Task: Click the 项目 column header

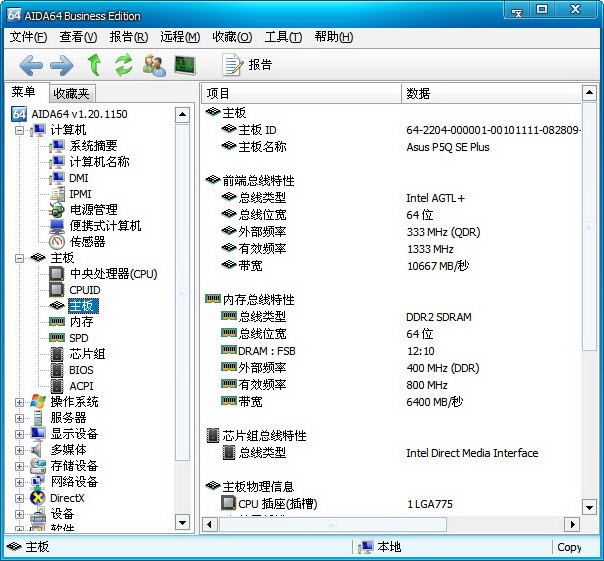Action: [300, 93]
